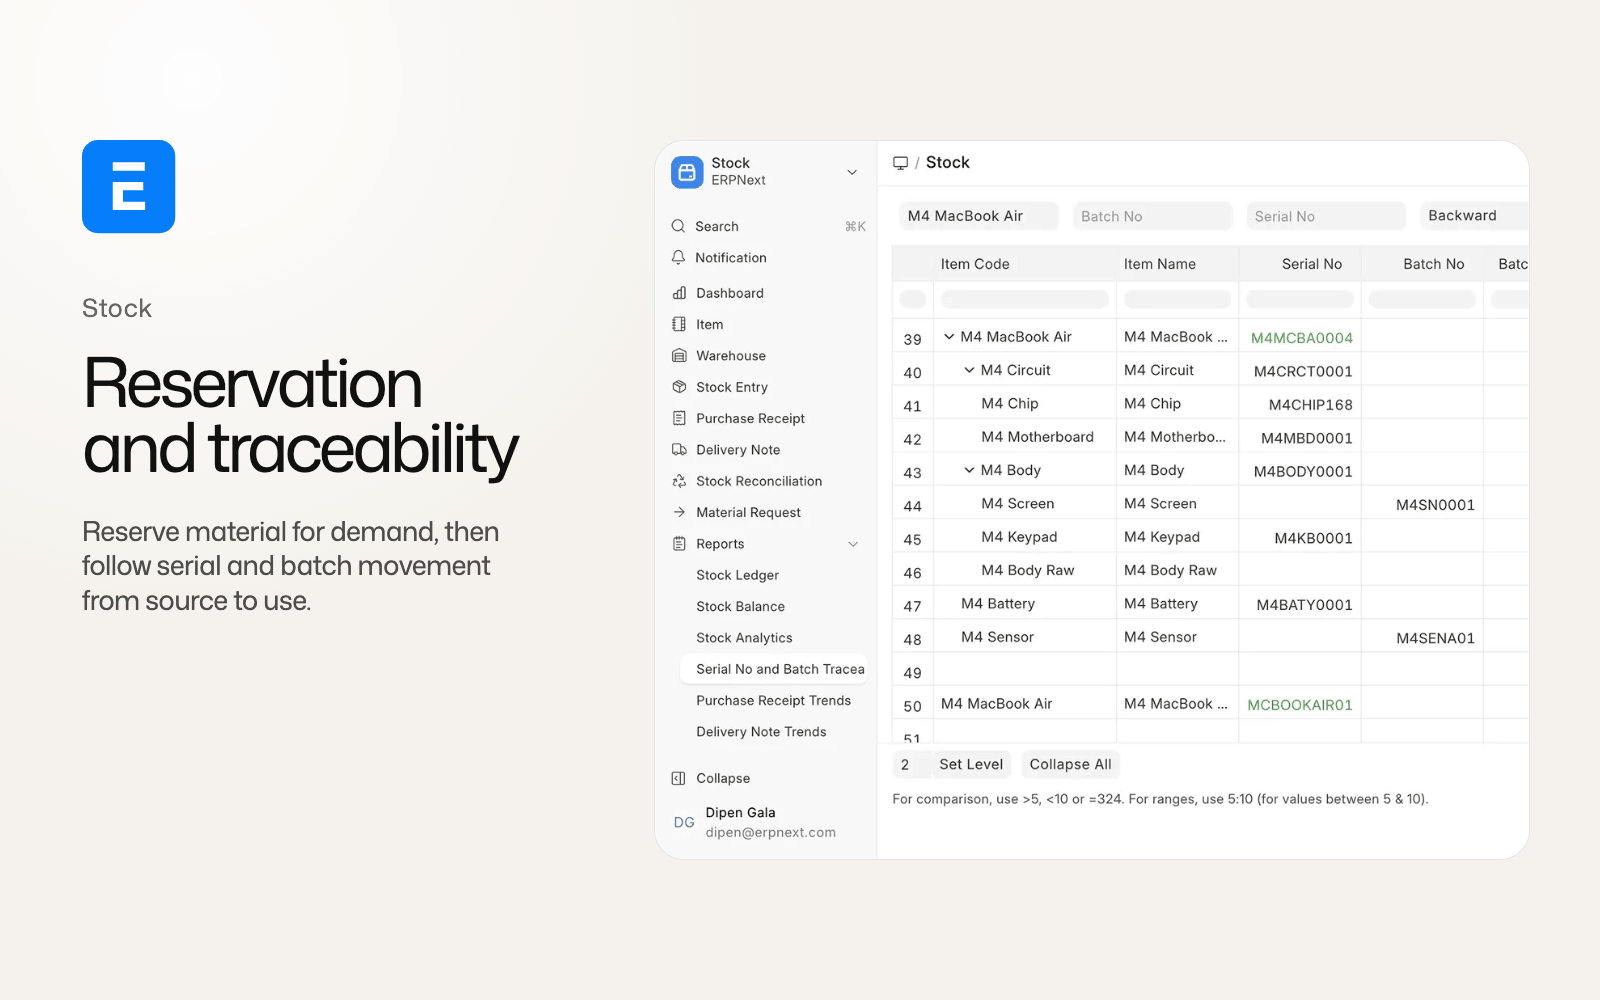Click the Stock app icon in sidebar header
Viewport: 1600px width, 1000px height.
(687, 172)
